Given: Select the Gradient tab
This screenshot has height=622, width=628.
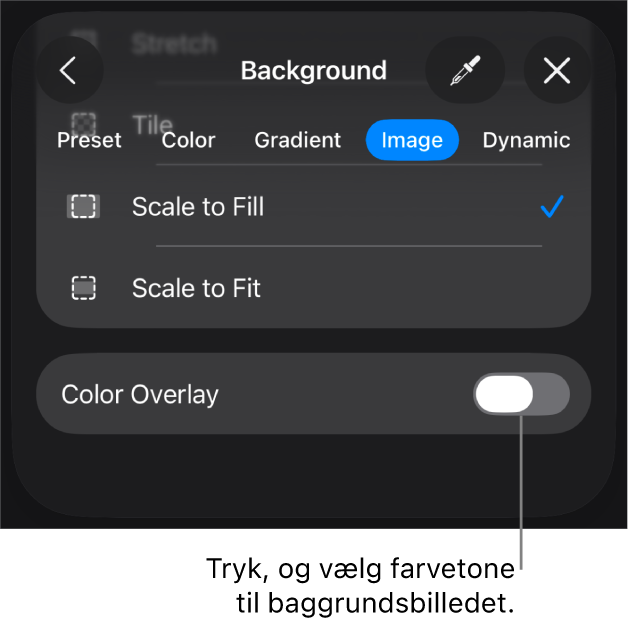Looking at the screenshot, I should (297, 140).
